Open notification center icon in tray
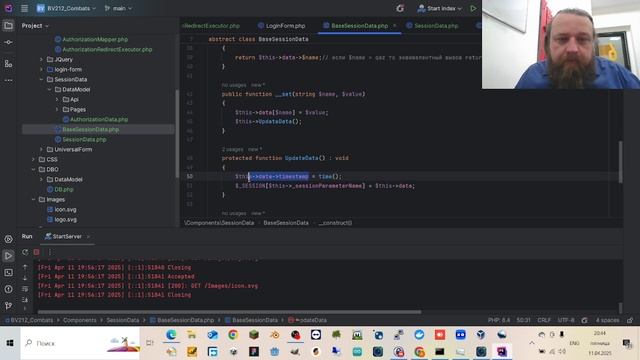The image size is (640, 360). click(627, 344)
